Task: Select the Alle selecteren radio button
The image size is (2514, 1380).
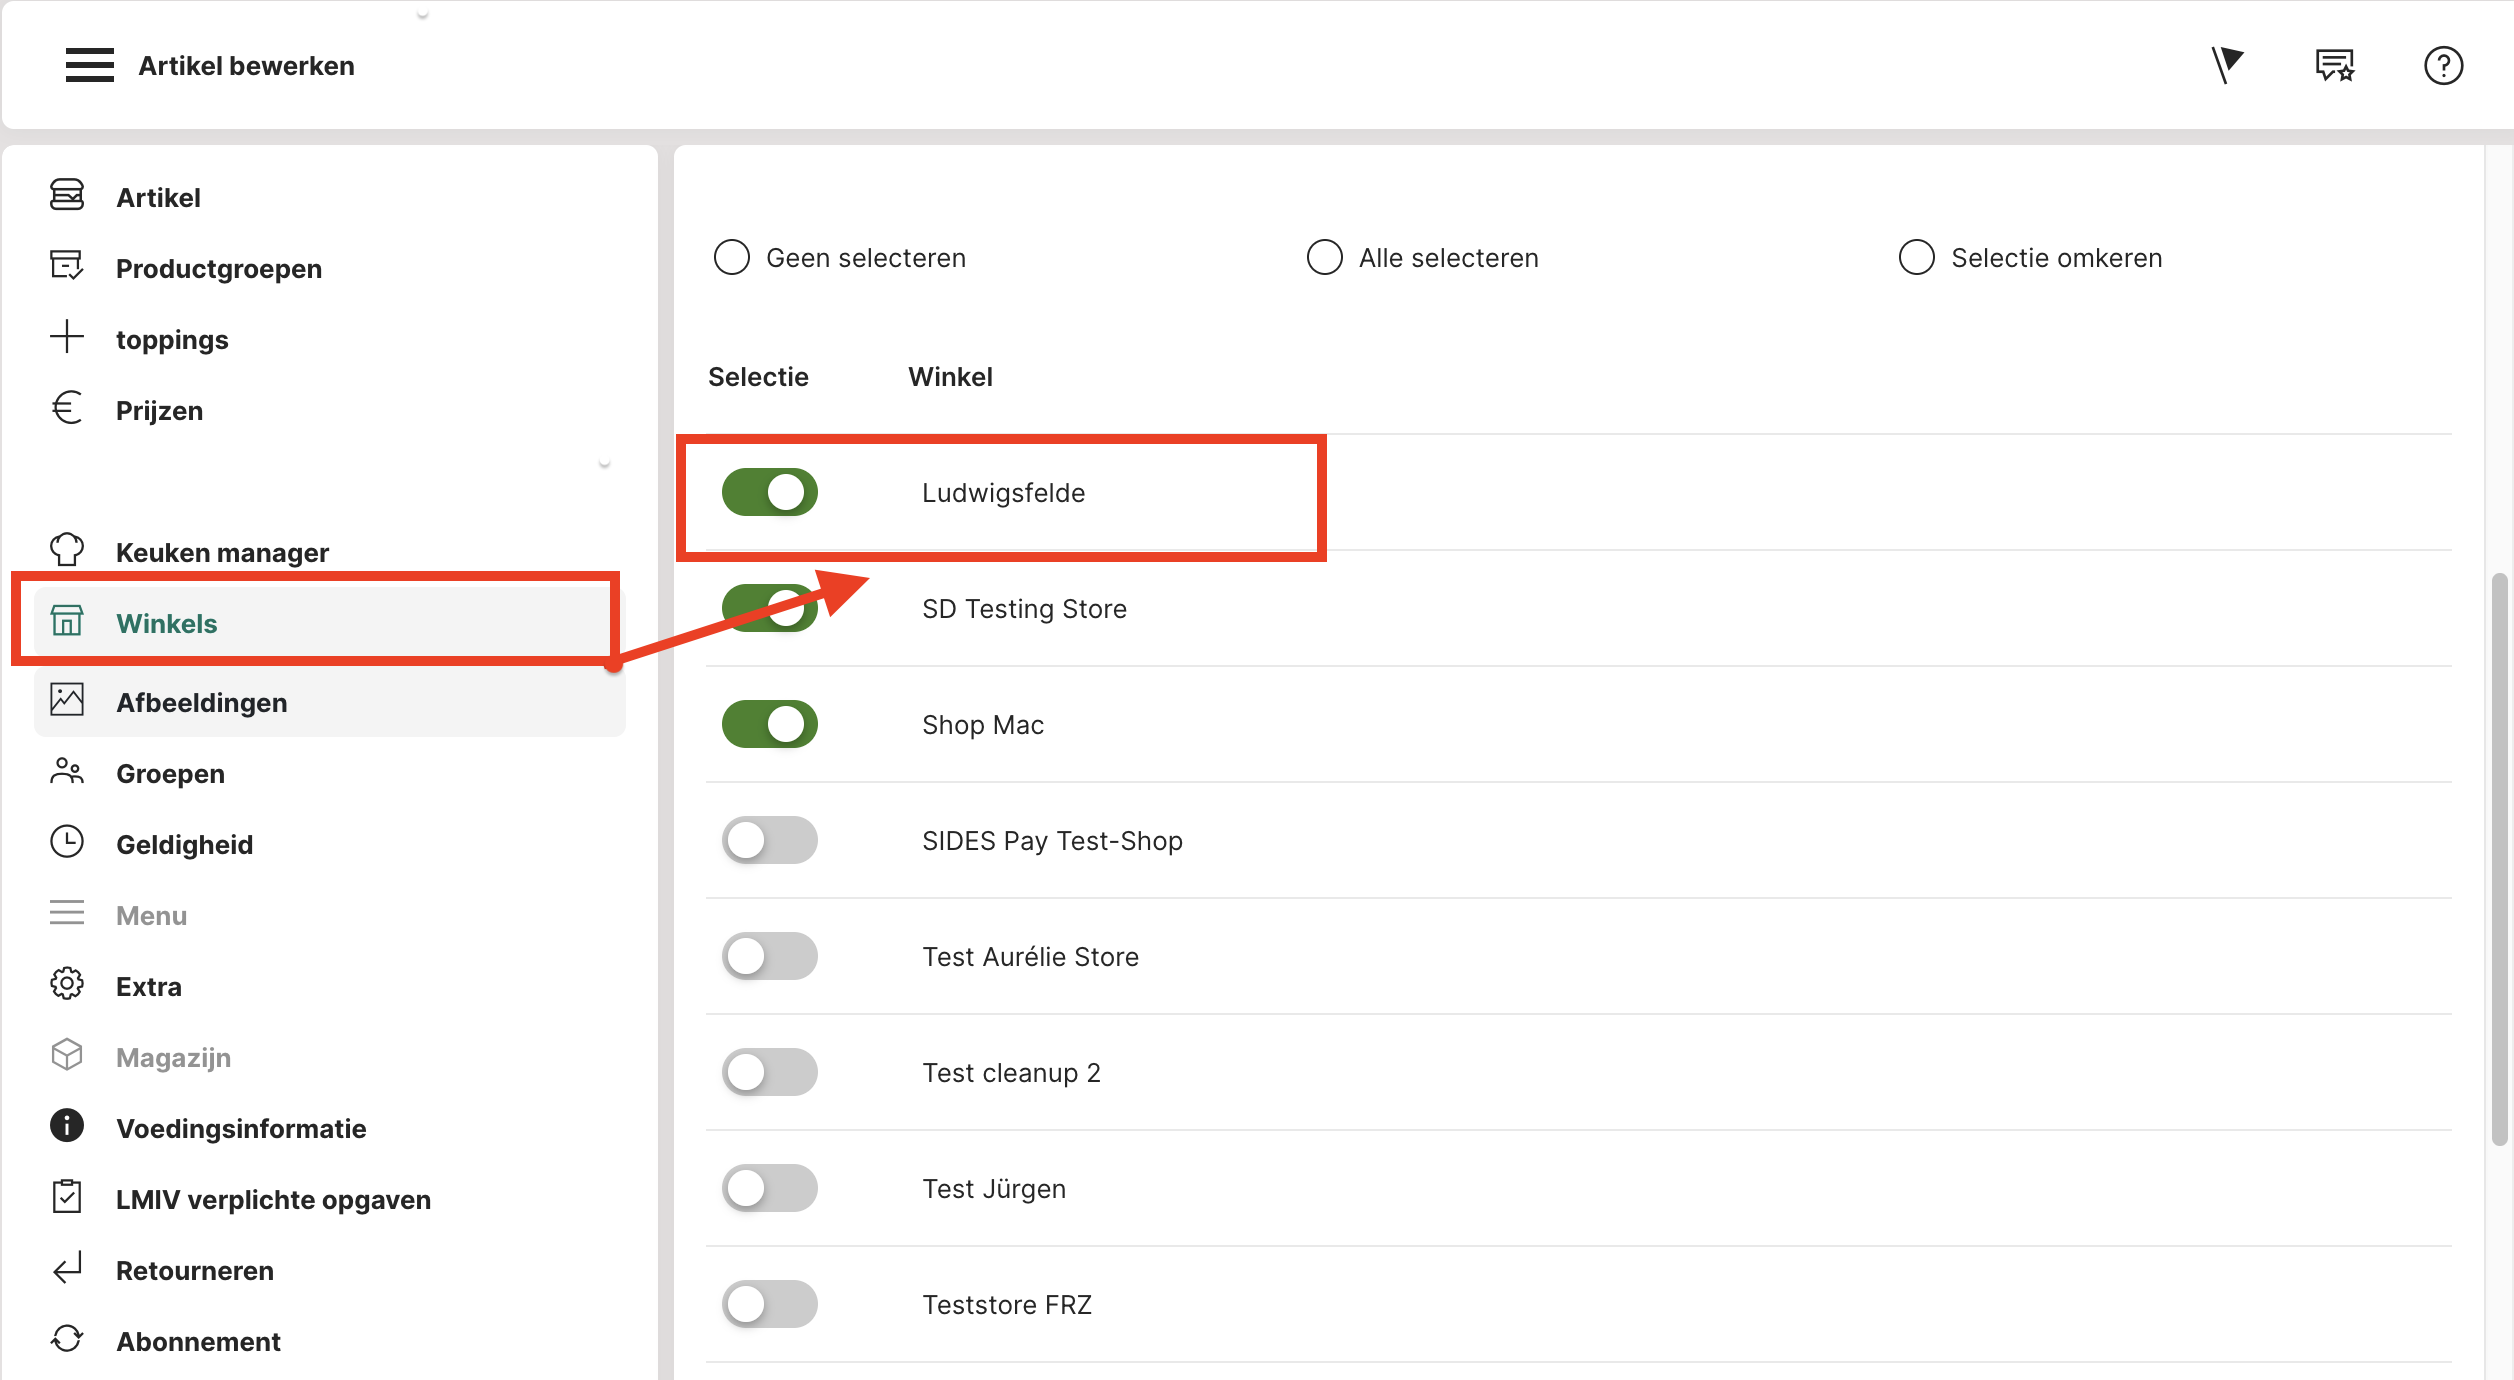Action: [1324, 257]
